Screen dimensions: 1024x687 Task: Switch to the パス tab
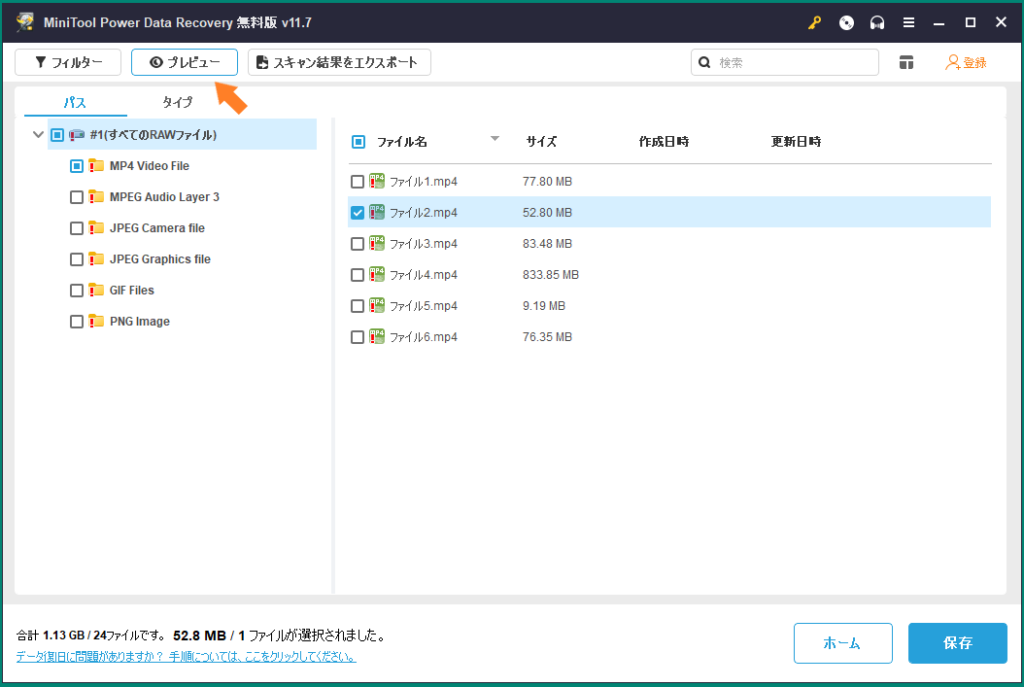coord(73,101)
